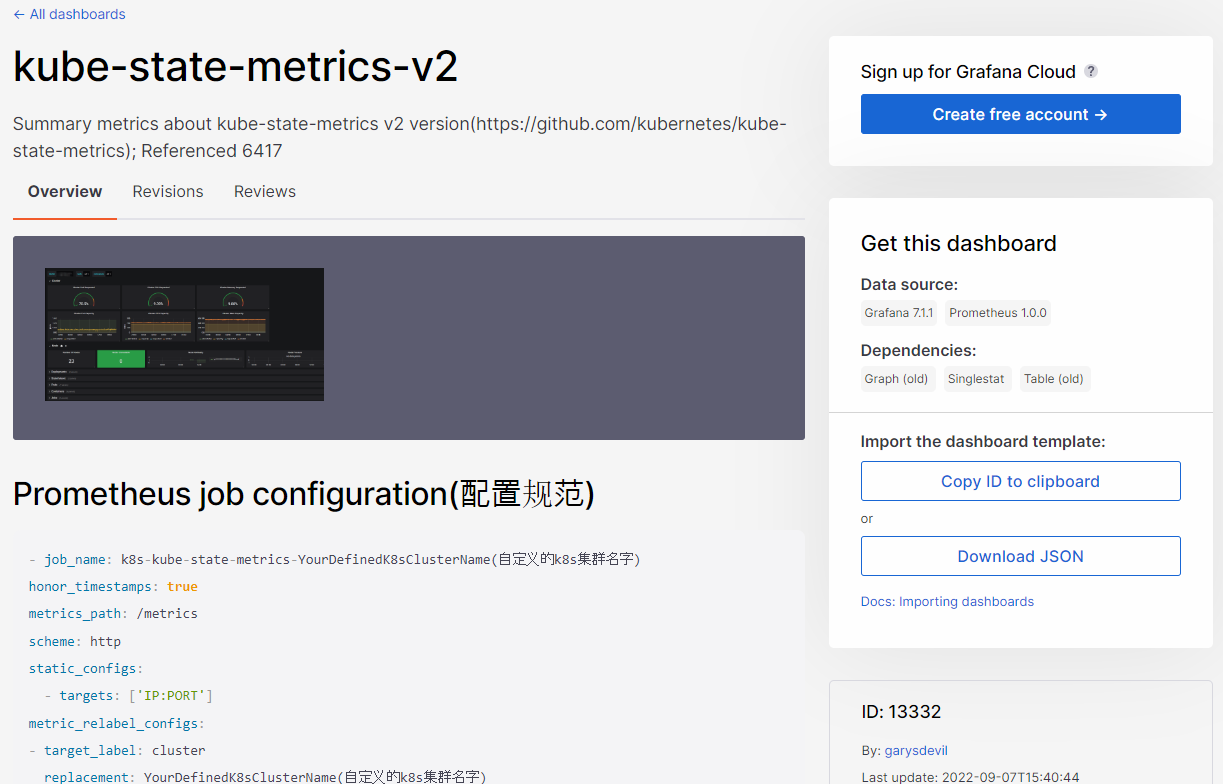This screenshot has height=784, width=1223.
Task: Open the Revisions tab
Action: pos(168,191)
